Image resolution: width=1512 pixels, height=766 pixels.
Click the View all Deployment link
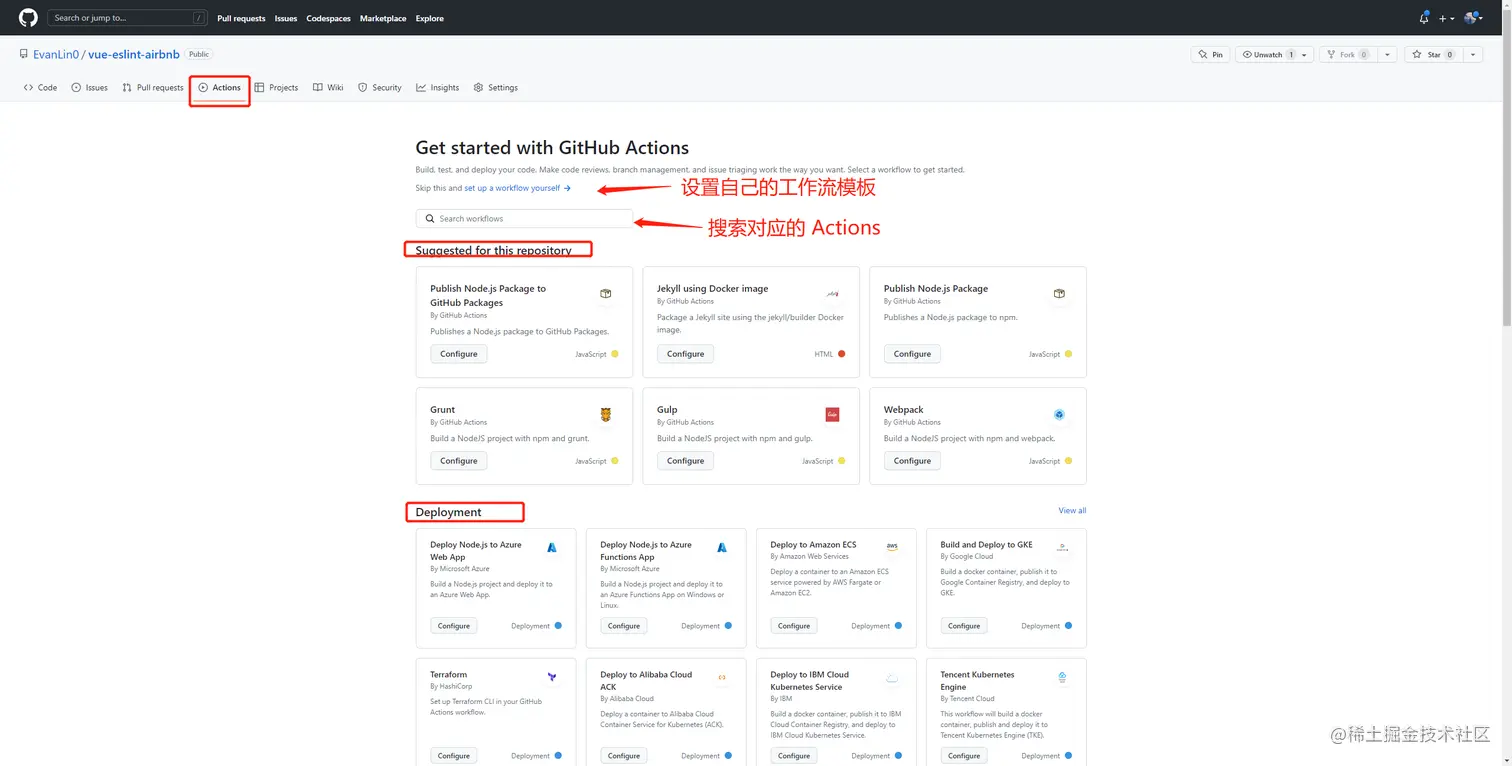[1072, 511]
